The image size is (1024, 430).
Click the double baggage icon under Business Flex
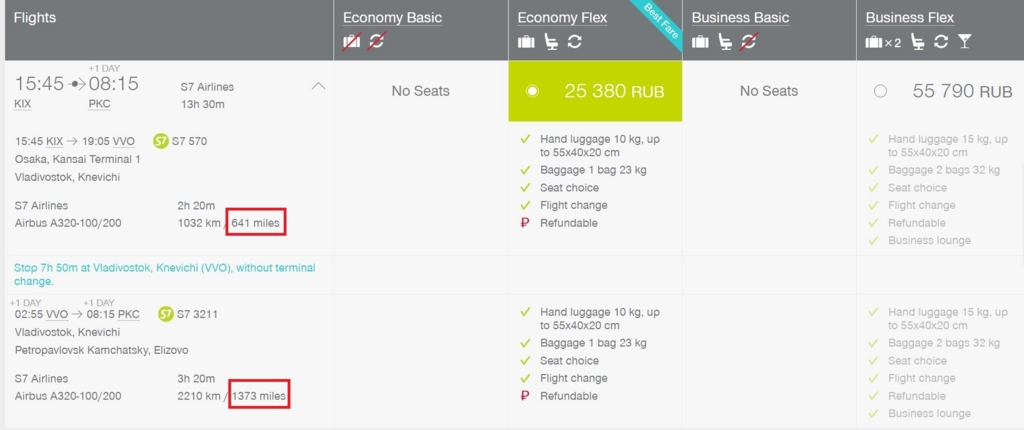[883, 42]
